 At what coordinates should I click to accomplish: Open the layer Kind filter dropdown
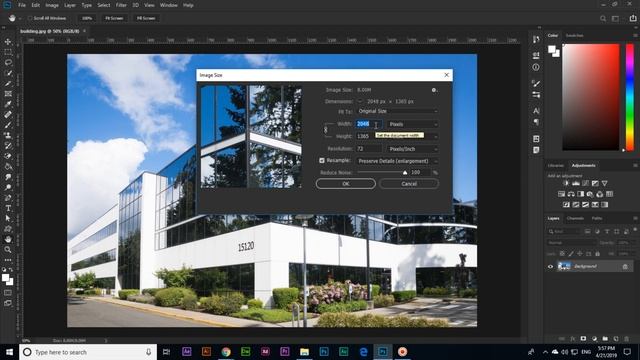(565, 231)
